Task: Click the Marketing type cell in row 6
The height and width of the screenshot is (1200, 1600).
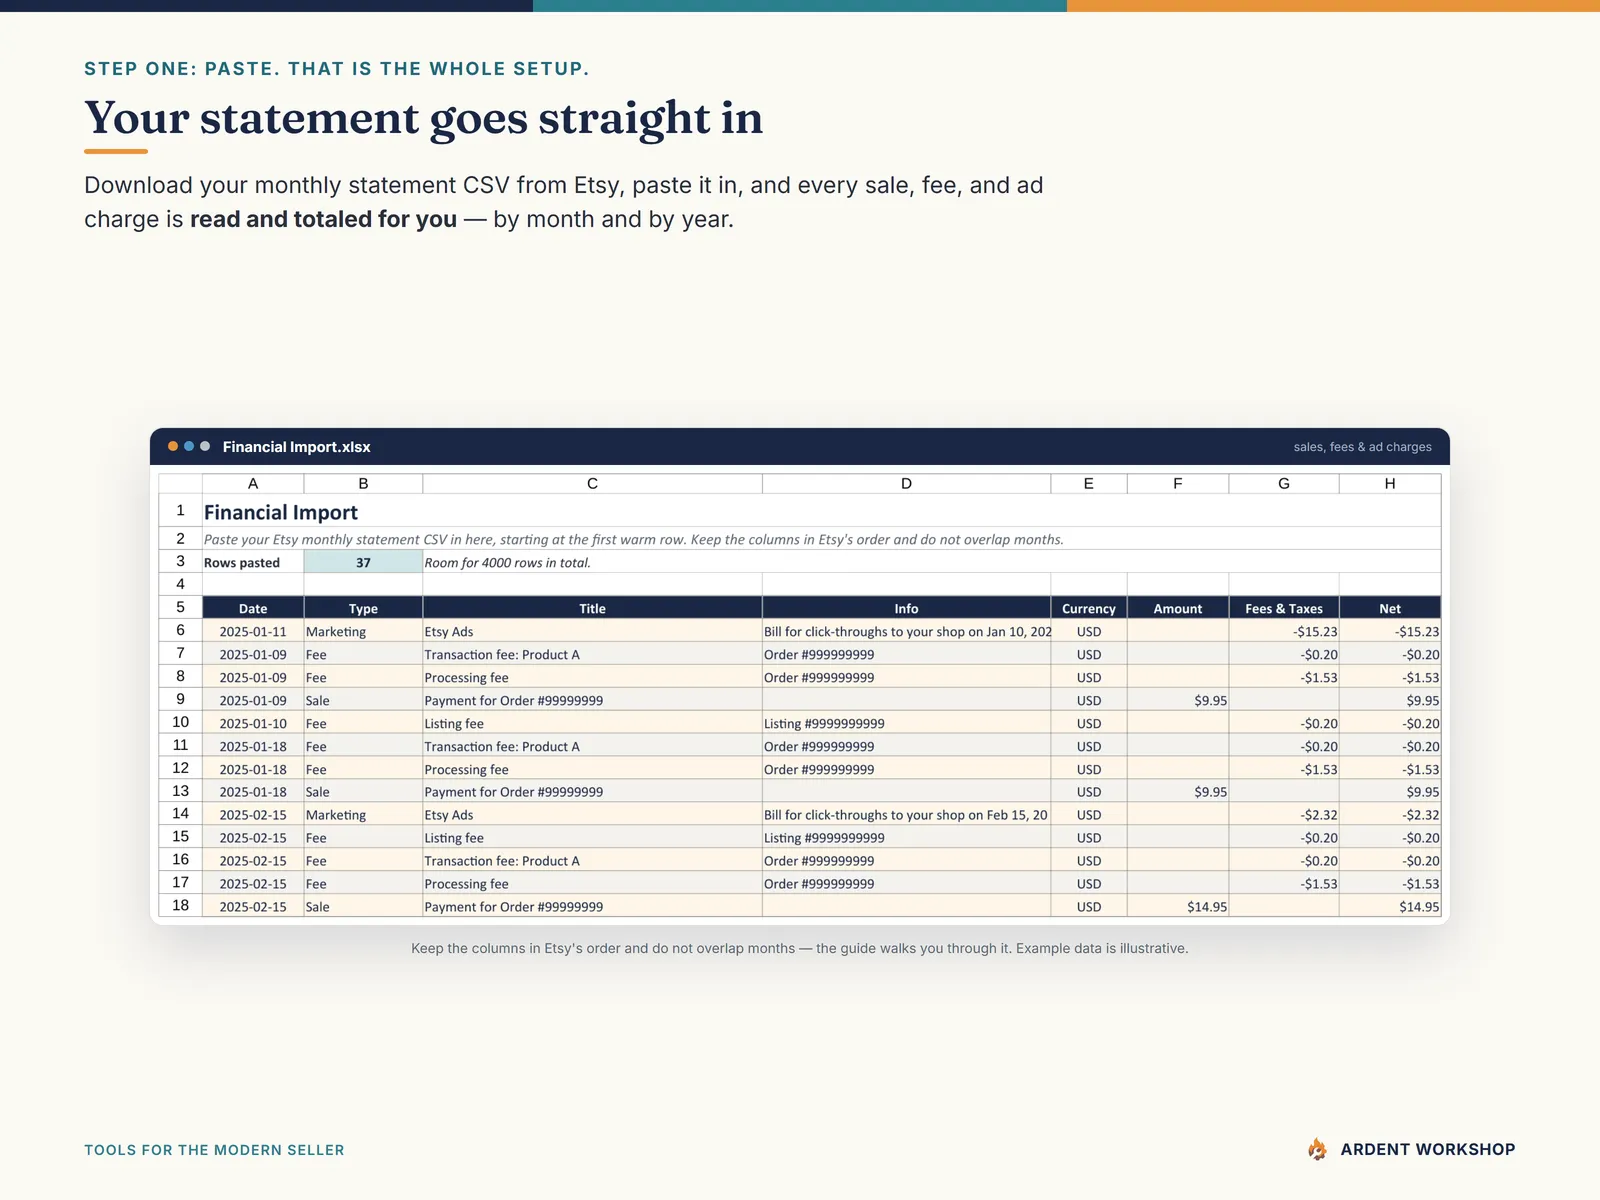Action: click(x=363, y=631)
